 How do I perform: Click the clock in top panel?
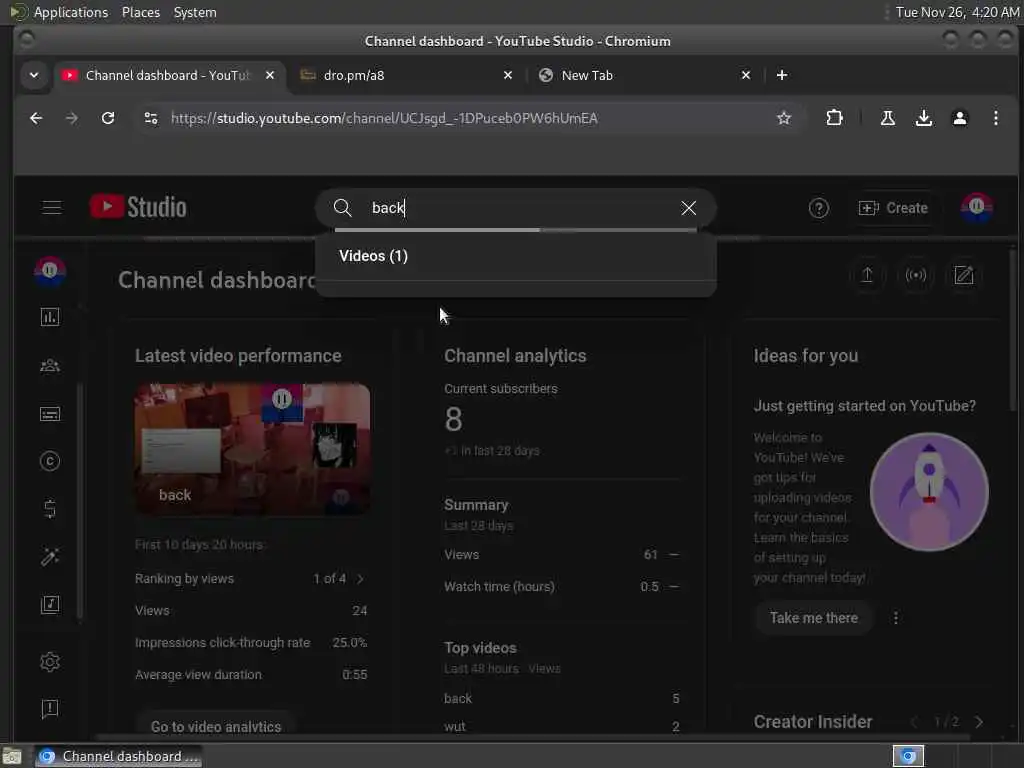tap(957, 12)
